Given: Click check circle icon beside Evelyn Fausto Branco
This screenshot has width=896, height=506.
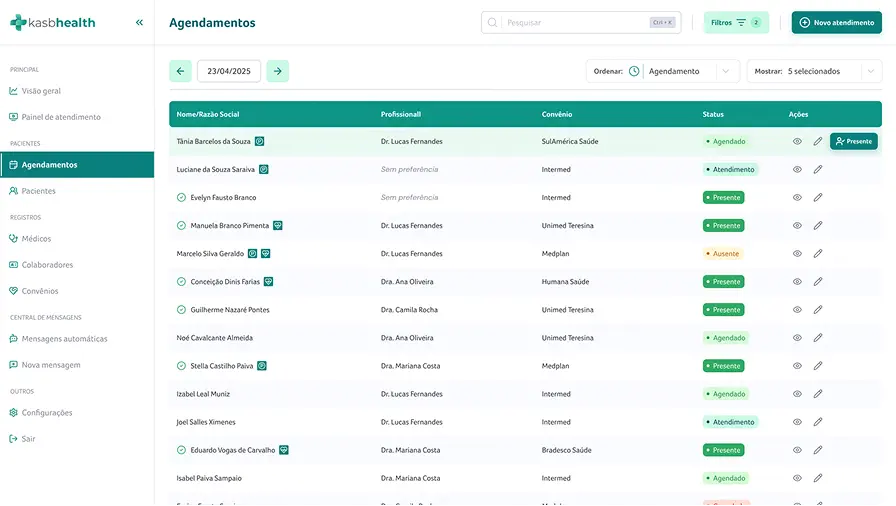Looking at the screenshot, I should 181,198.
